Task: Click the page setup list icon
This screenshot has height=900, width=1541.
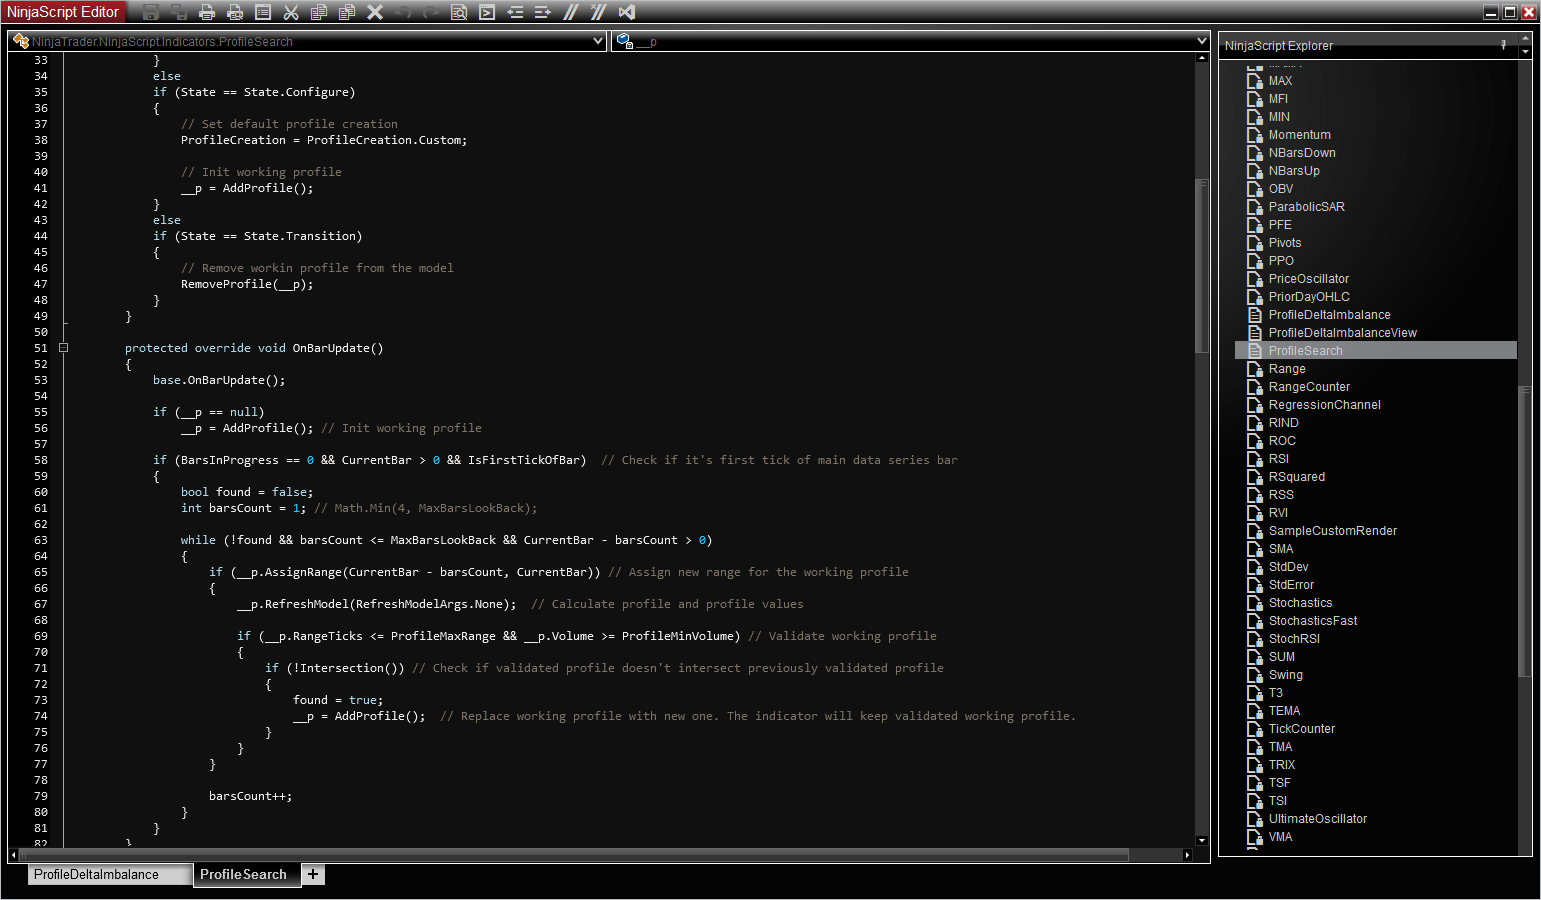Action: 263,12
